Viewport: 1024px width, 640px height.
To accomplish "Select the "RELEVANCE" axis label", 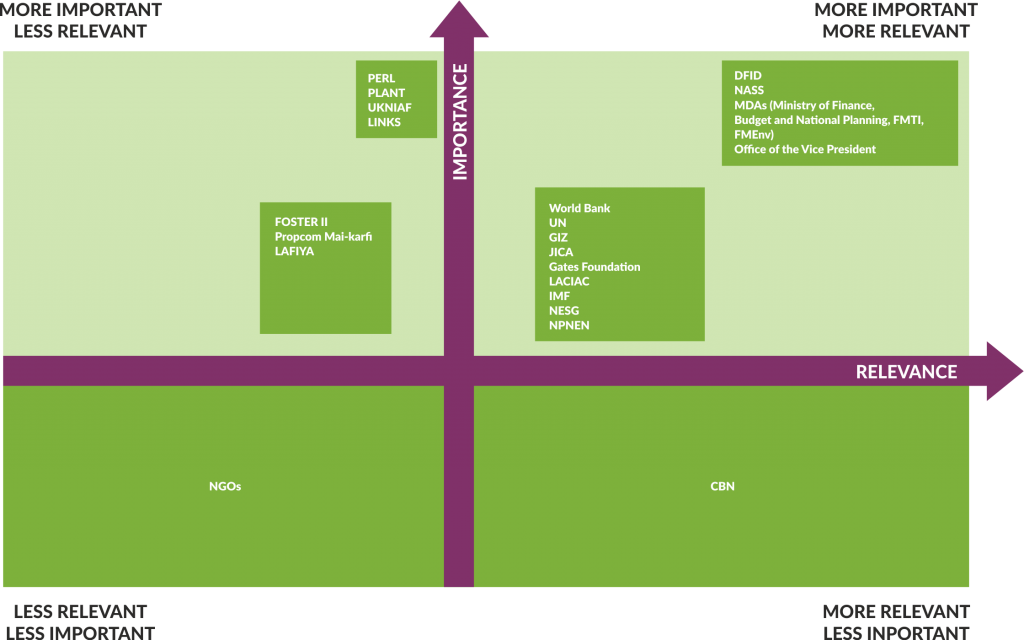I will pos(906,372).
